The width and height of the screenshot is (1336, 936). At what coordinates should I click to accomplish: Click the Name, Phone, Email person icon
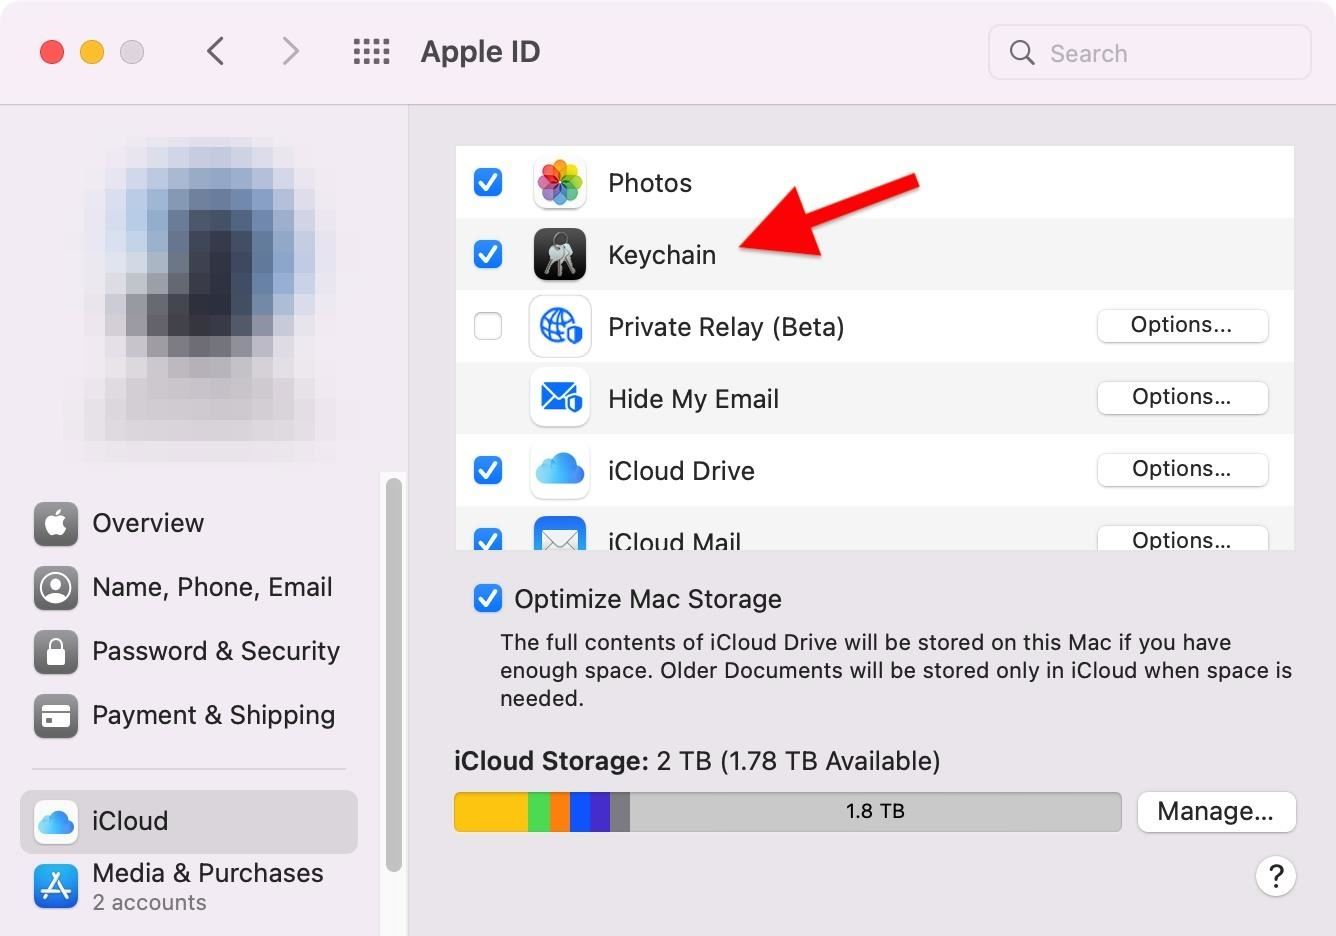56,587
